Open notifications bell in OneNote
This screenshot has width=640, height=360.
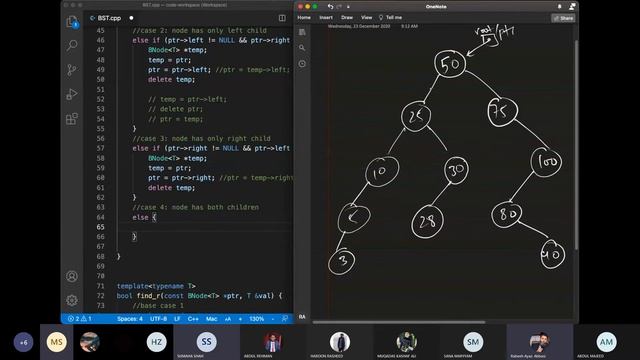tap(560, 7)
